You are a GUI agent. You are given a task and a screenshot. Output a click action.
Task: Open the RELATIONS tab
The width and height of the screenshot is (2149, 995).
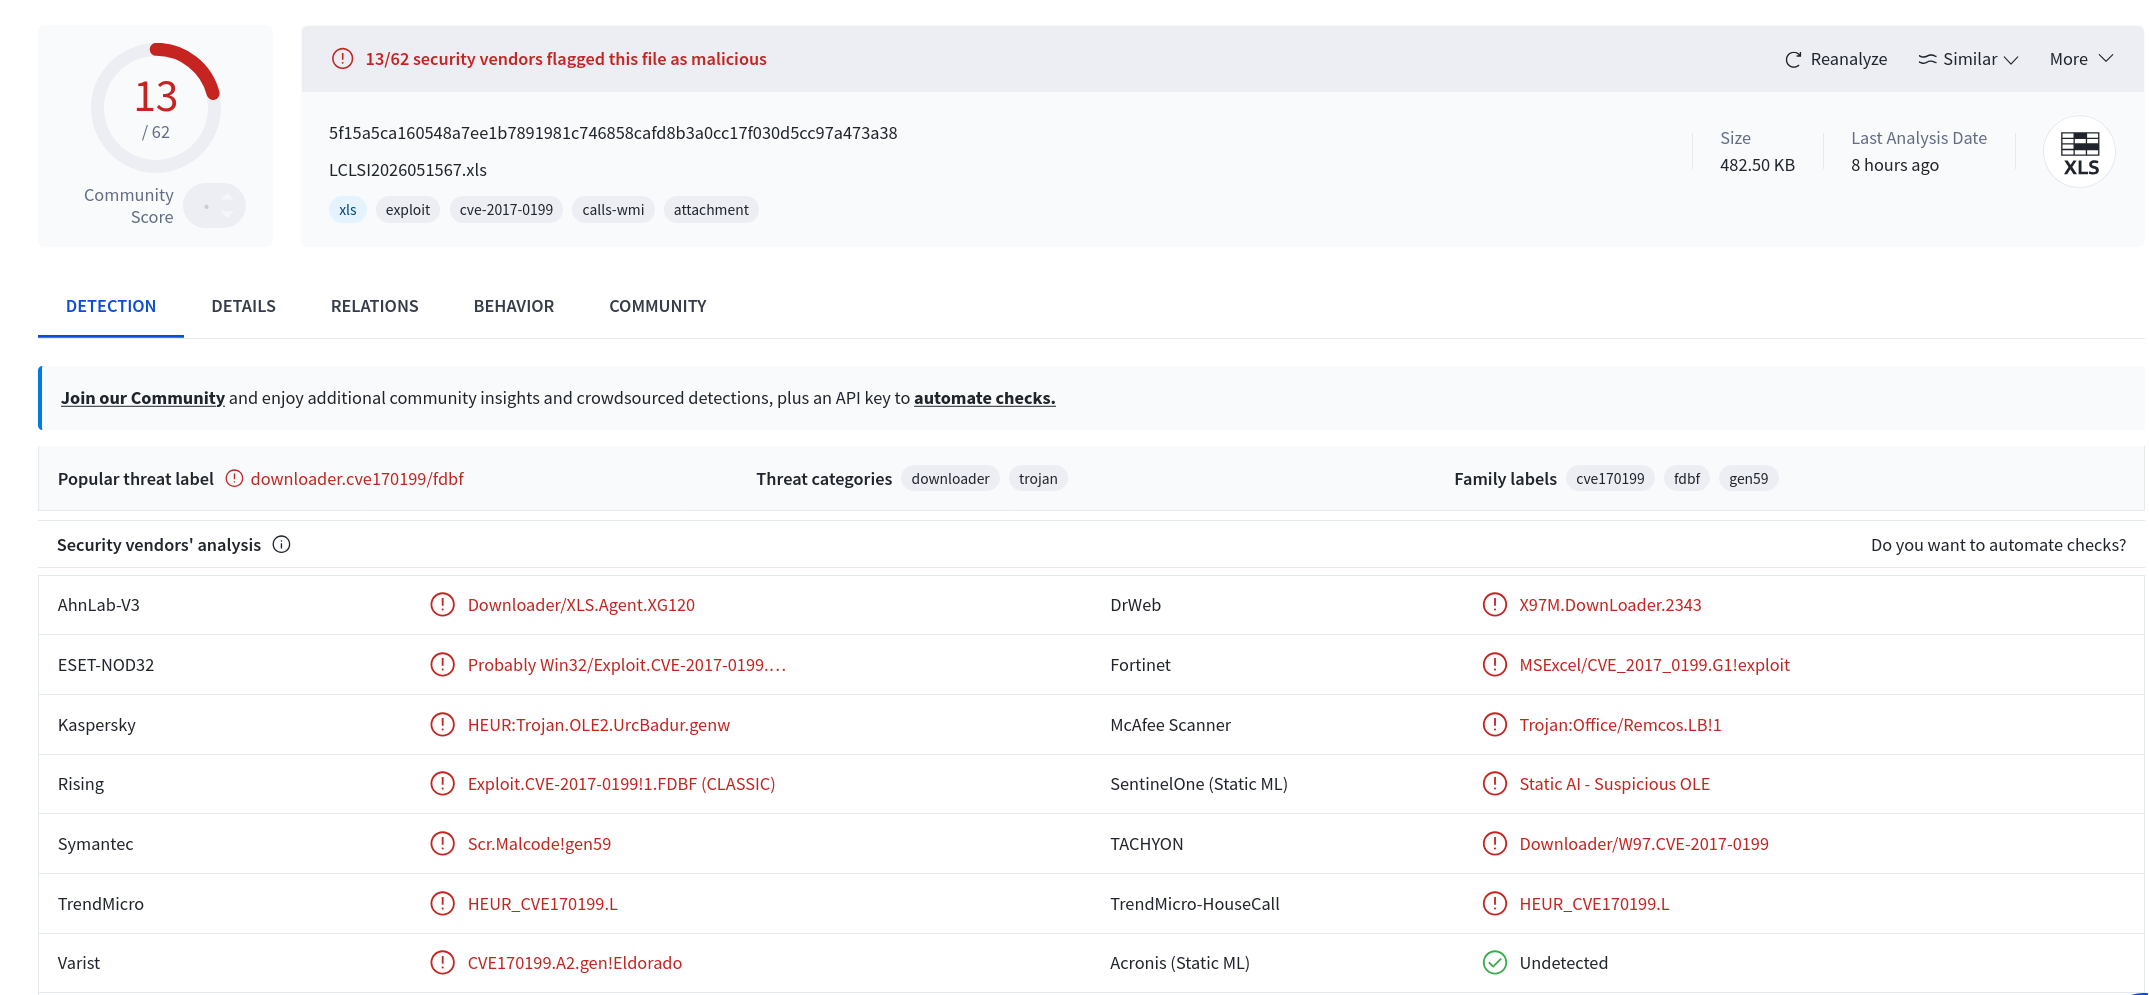coord(375,306)
